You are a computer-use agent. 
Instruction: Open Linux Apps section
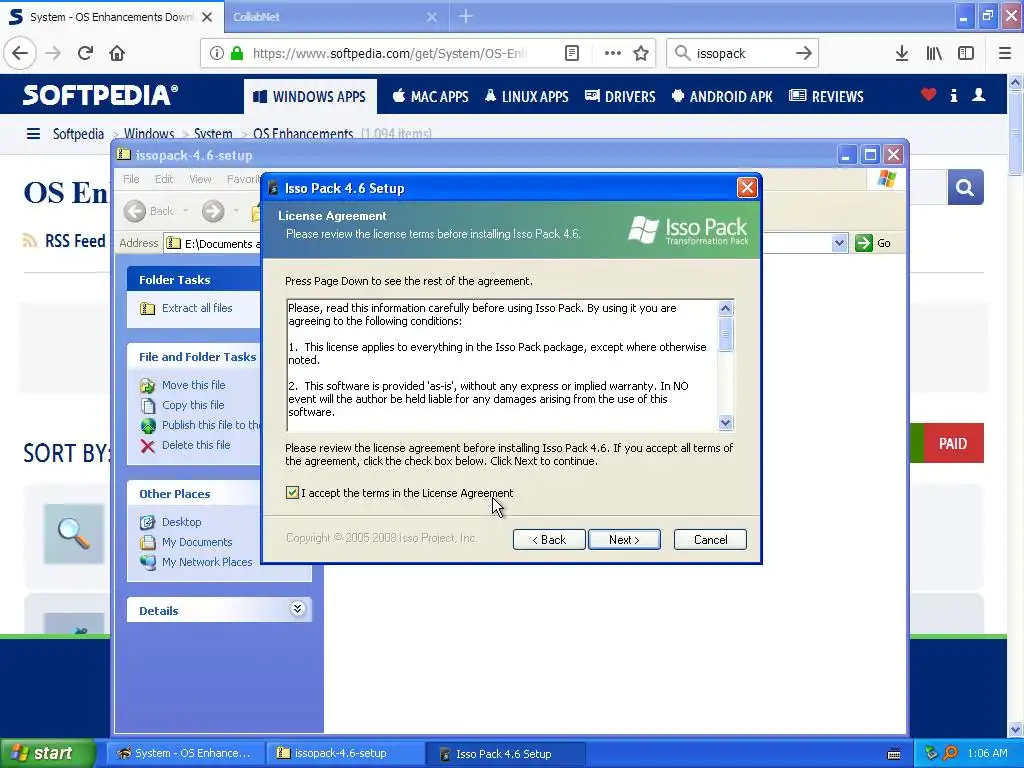[526, 96]
